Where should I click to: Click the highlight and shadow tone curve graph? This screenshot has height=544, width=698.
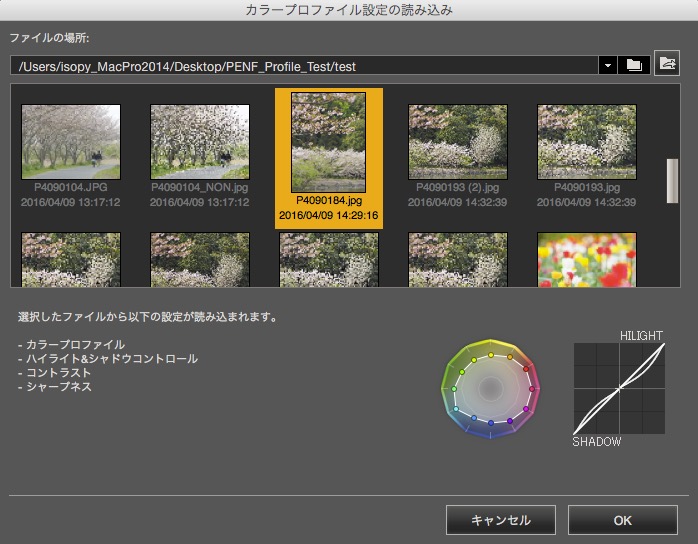(x=619, y=389)
